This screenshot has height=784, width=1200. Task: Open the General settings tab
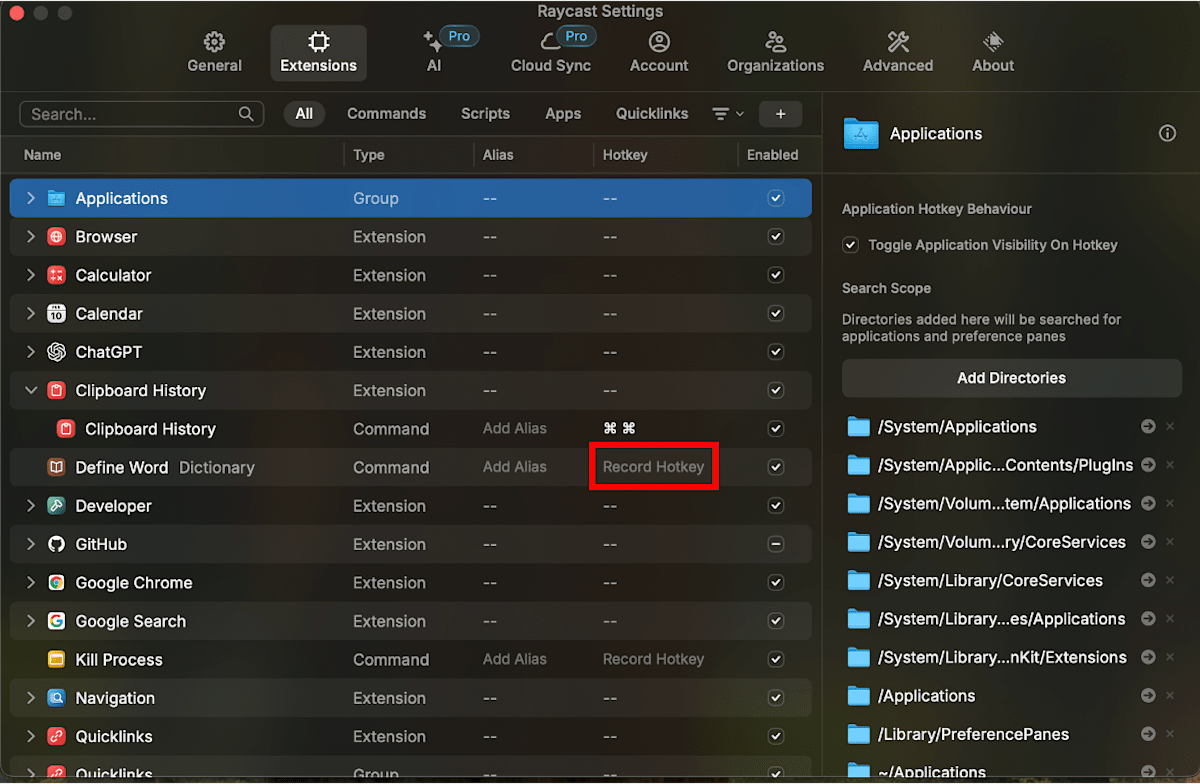click(x=214, y=53)
